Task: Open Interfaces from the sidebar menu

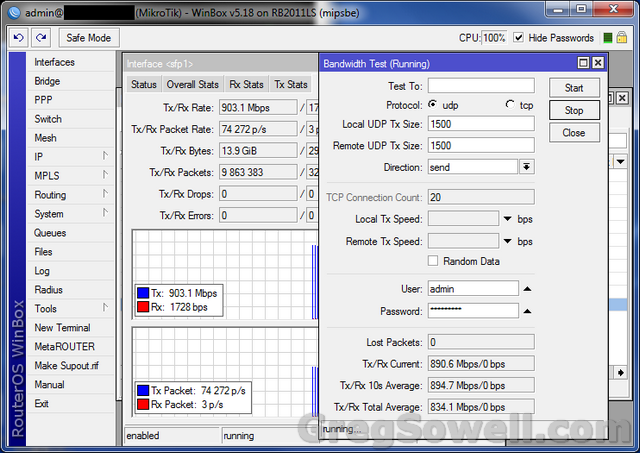Action: point(70,62)
